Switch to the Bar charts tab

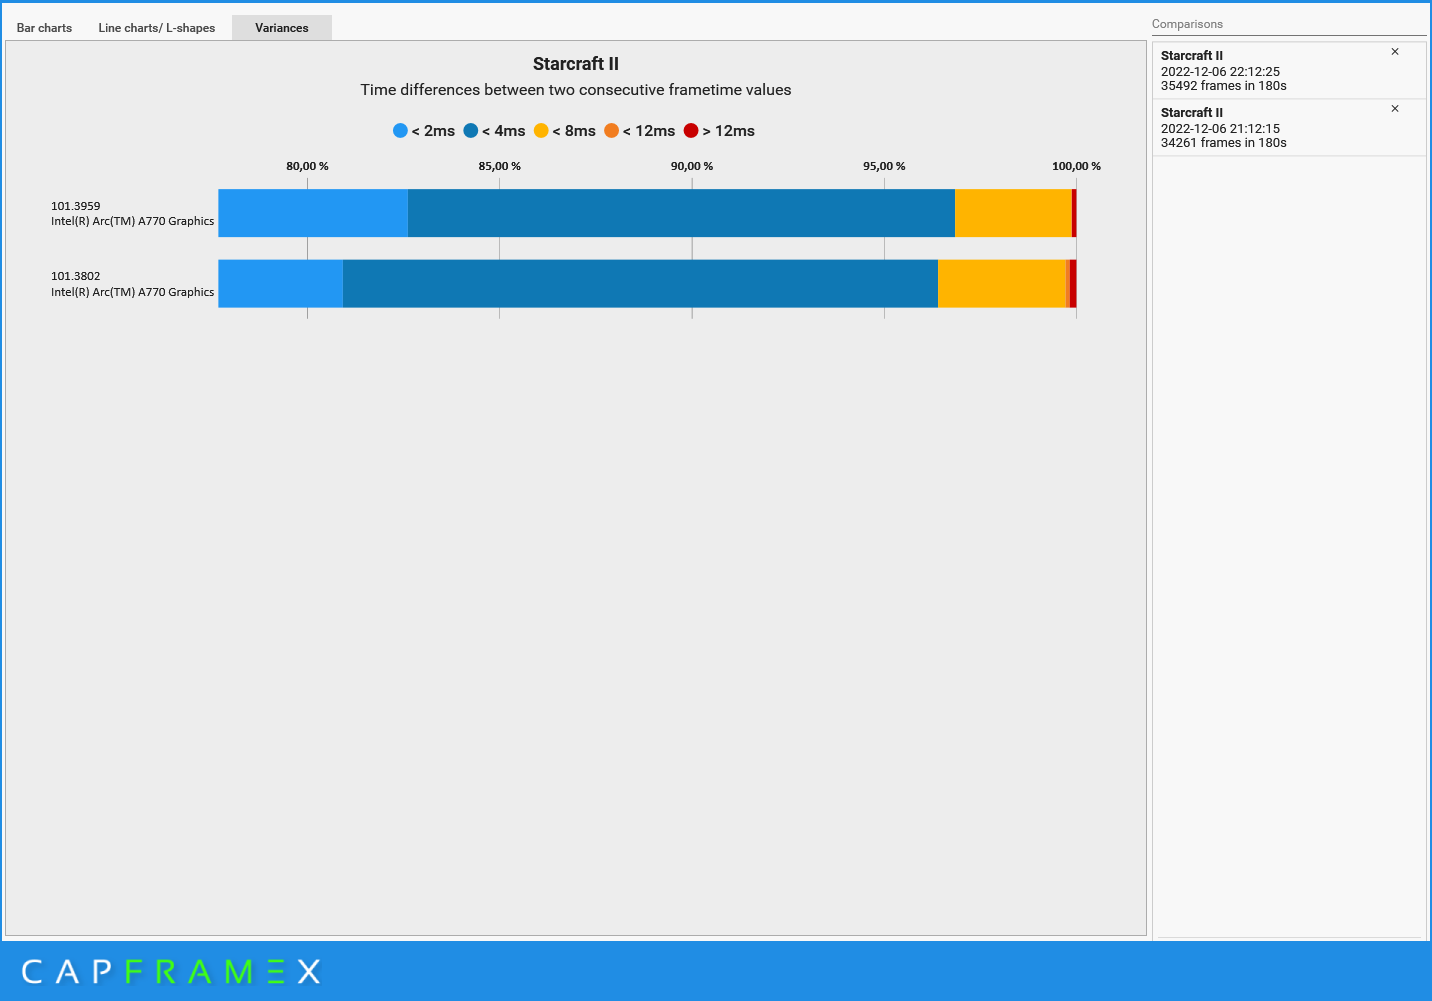click(x=44, y=28)
